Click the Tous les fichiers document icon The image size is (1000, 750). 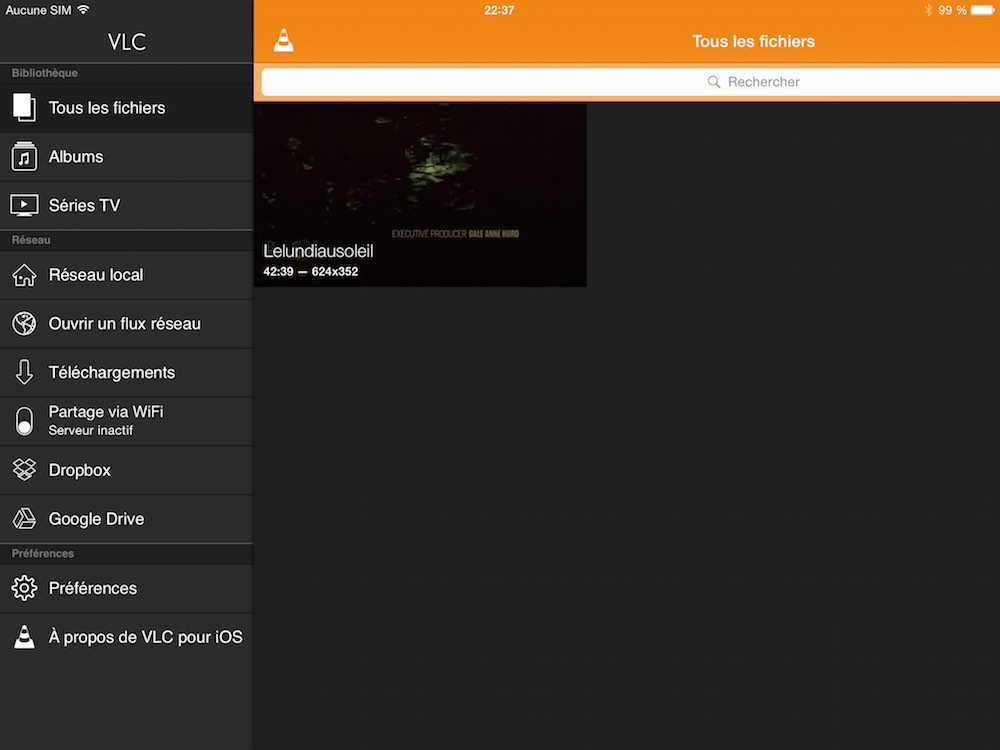tap(24, 107)
